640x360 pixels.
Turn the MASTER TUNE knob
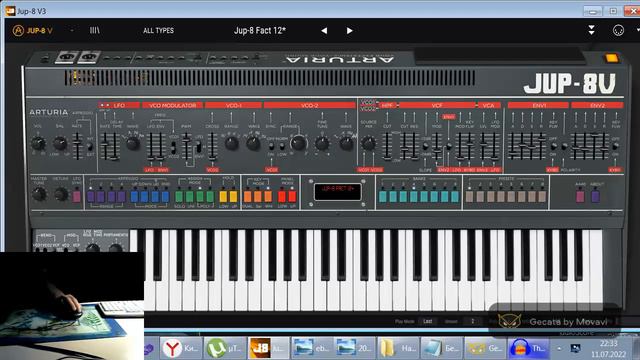tap(39, 194)
